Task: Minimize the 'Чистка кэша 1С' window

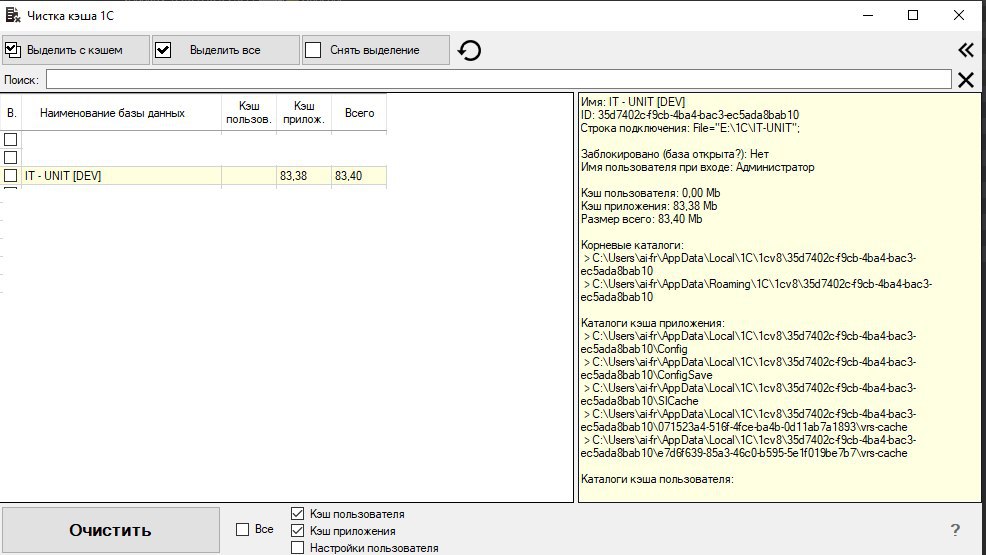Action: coord(868,15)
